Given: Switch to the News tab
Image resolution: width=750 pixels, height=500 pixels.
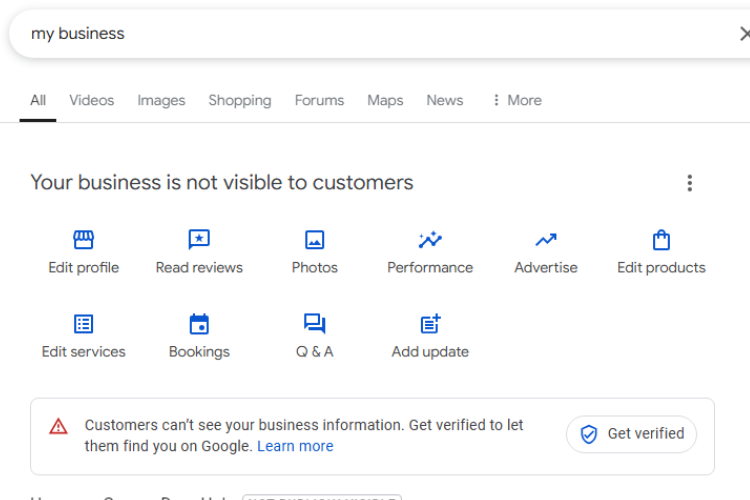Looking at the screenshot, I should pyautogui.click(x=444, y=100).
